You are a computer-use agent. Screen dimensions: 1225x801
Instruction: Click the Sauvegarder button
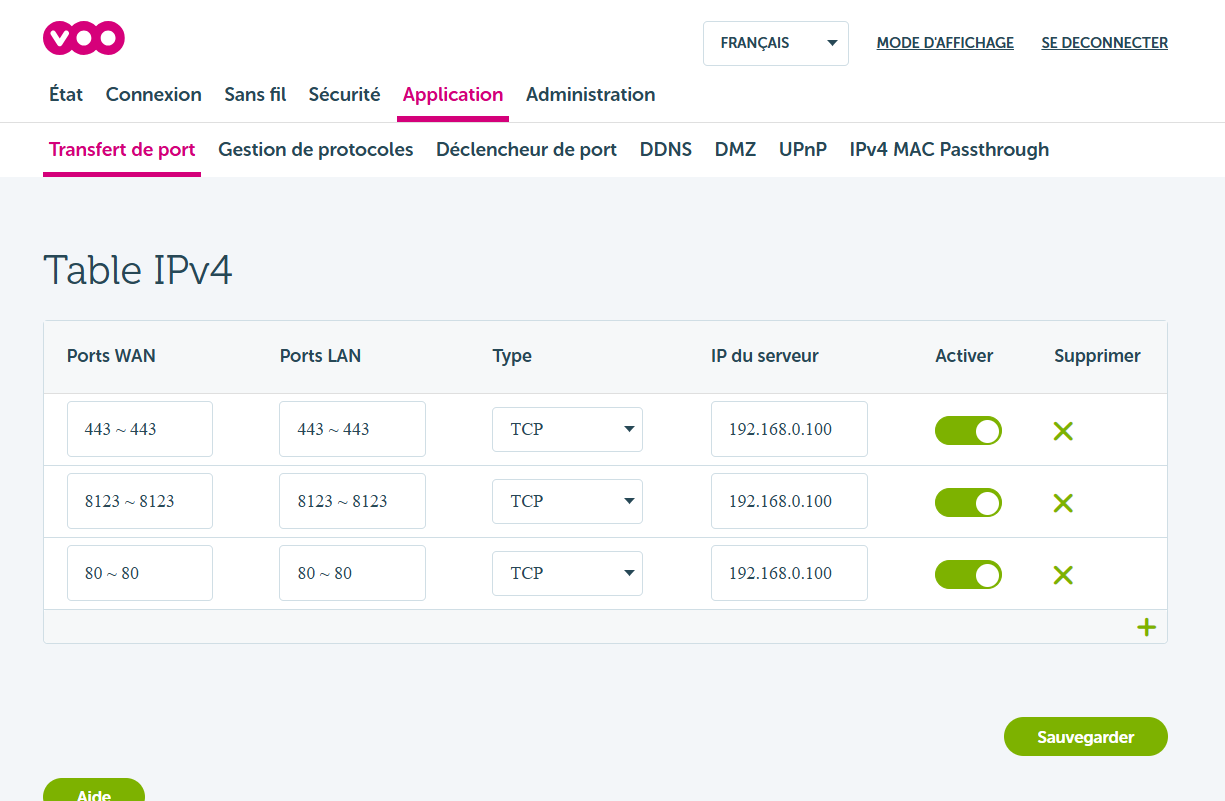[1086, 737]
